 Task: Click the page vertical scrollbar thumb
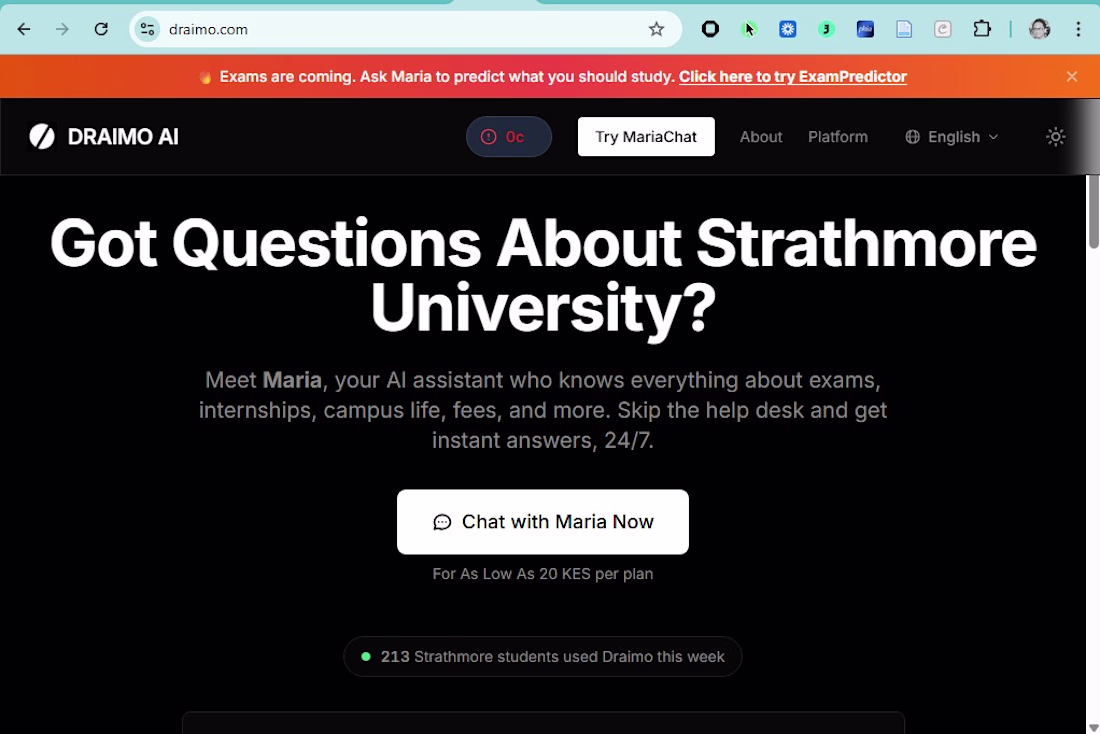(x=1093, y=211)
